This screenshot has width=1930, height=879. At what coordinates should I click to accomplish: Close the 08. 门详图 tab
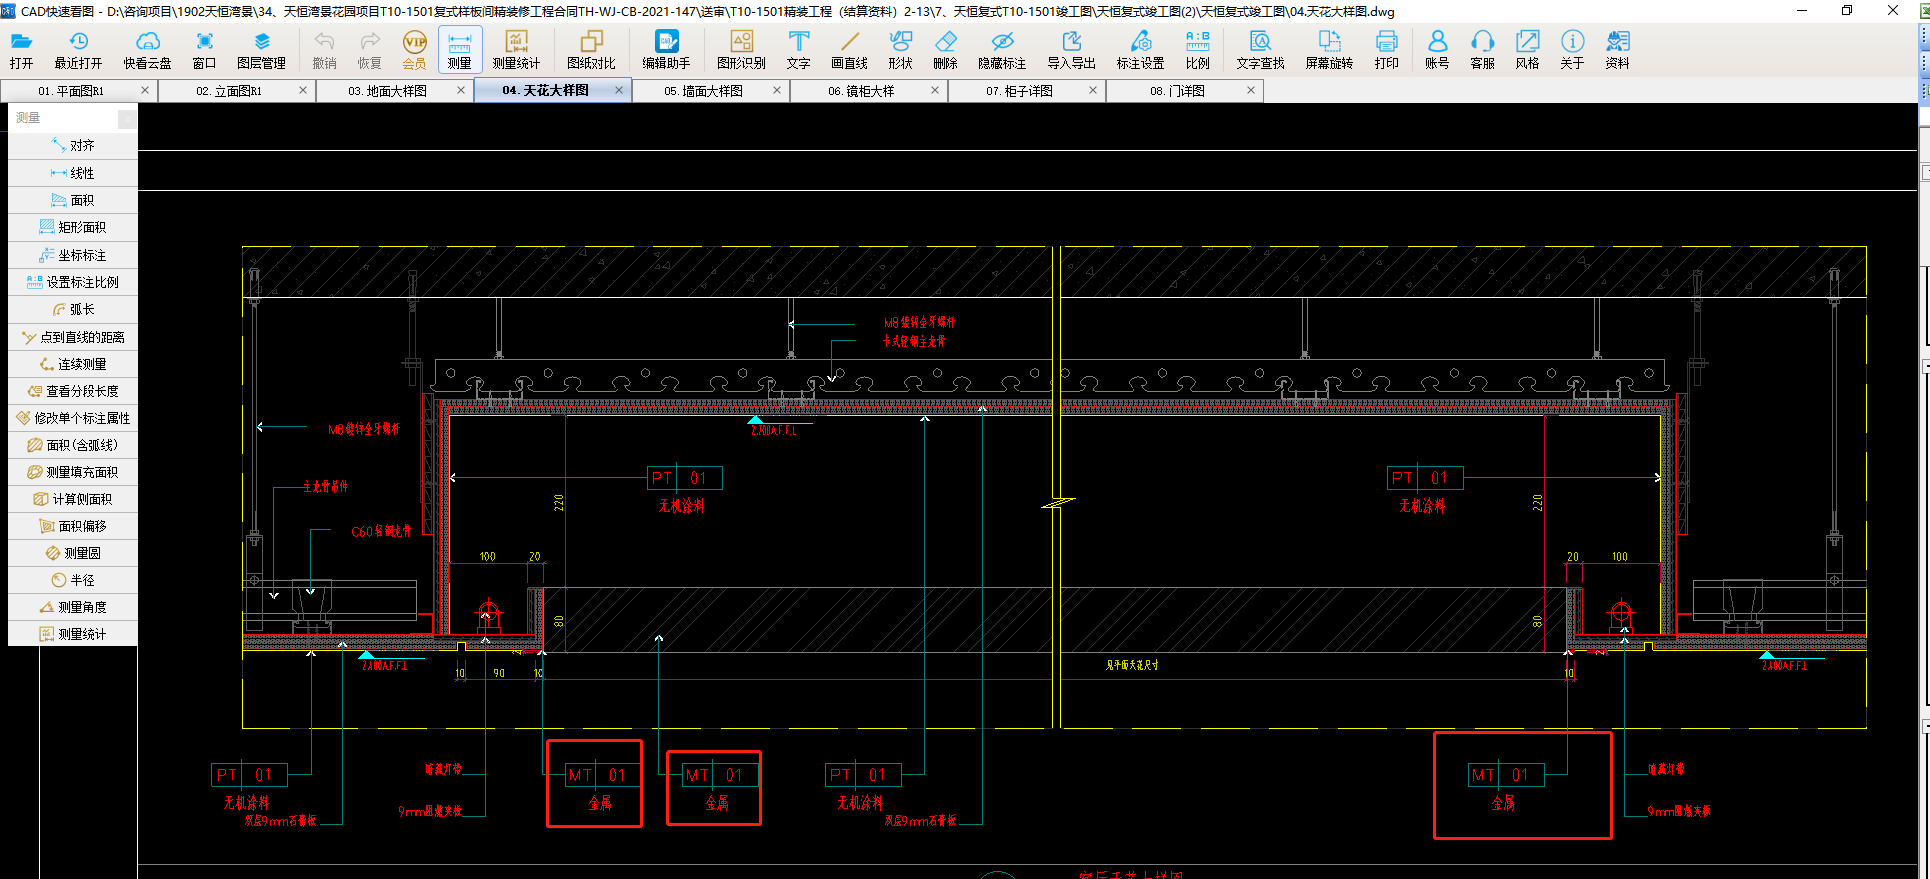[x=1251, y=90]
